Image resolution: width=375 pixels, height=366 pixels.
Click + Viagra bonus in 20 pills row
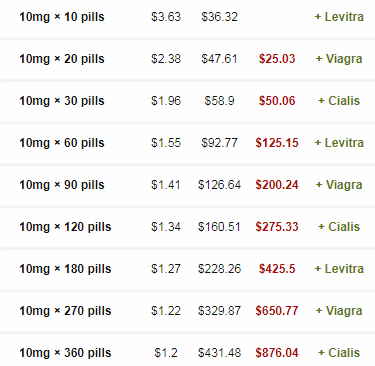coord(339,59)
